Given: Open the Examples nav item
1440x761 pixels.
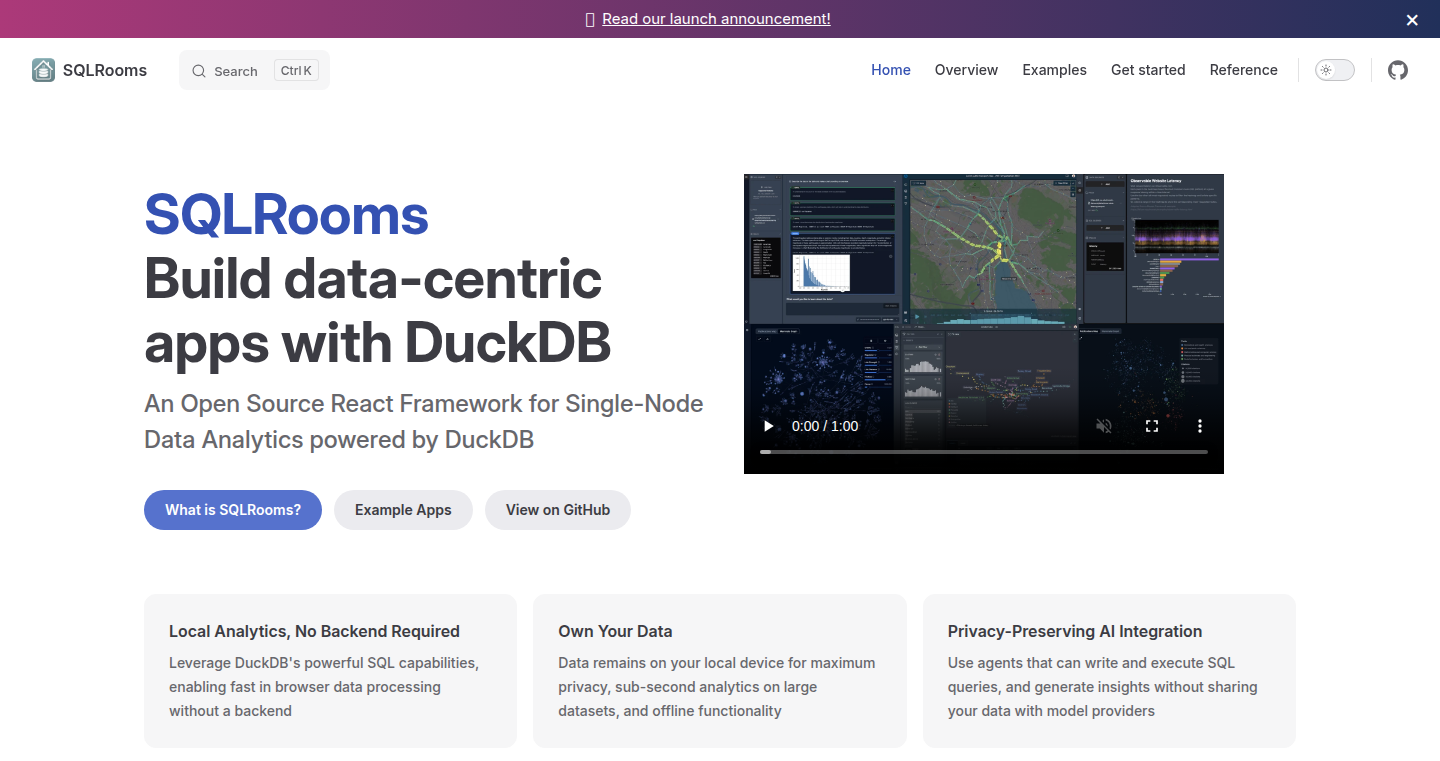Looking at the screenshot, I should tap(1054, 70).
